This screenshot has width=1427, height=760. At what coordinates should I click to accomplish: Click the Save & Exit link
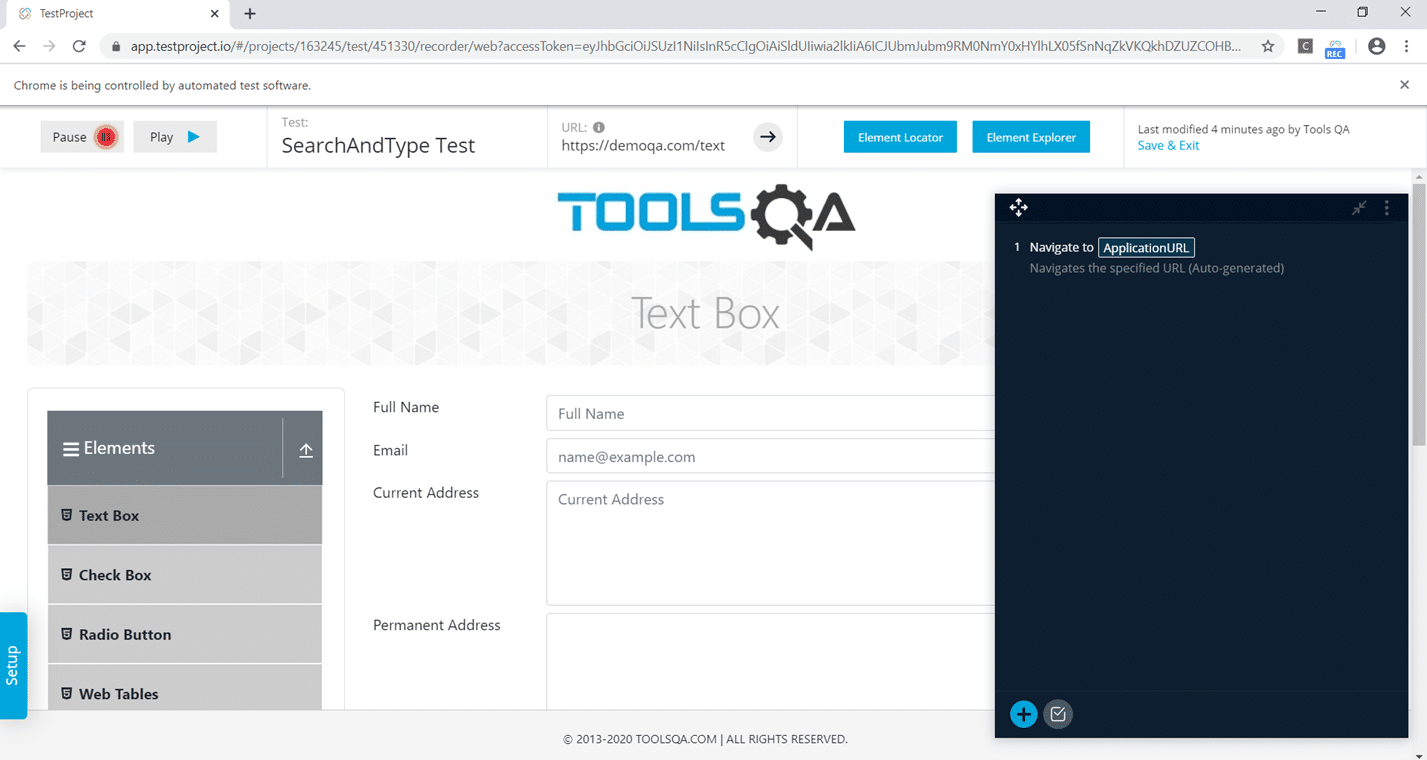1168,145
